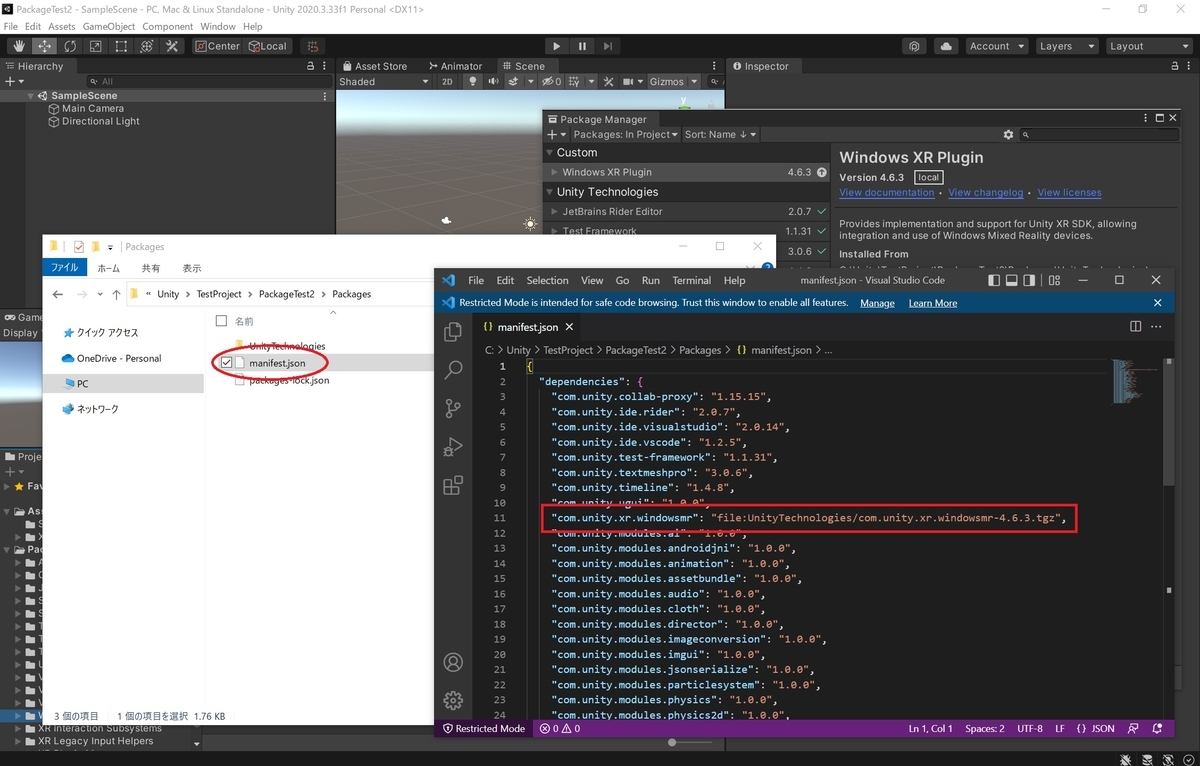Open Unity Window menu
Viewport: 1200px width, 766px height.
pyautogui.click(x=218, y=26)
